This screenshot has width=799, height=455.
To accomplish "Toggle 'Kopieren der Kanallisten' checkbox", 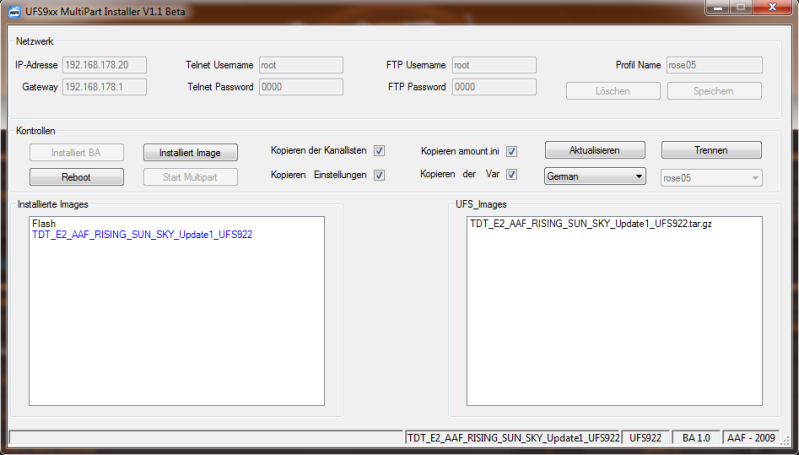I will [379, 151].
